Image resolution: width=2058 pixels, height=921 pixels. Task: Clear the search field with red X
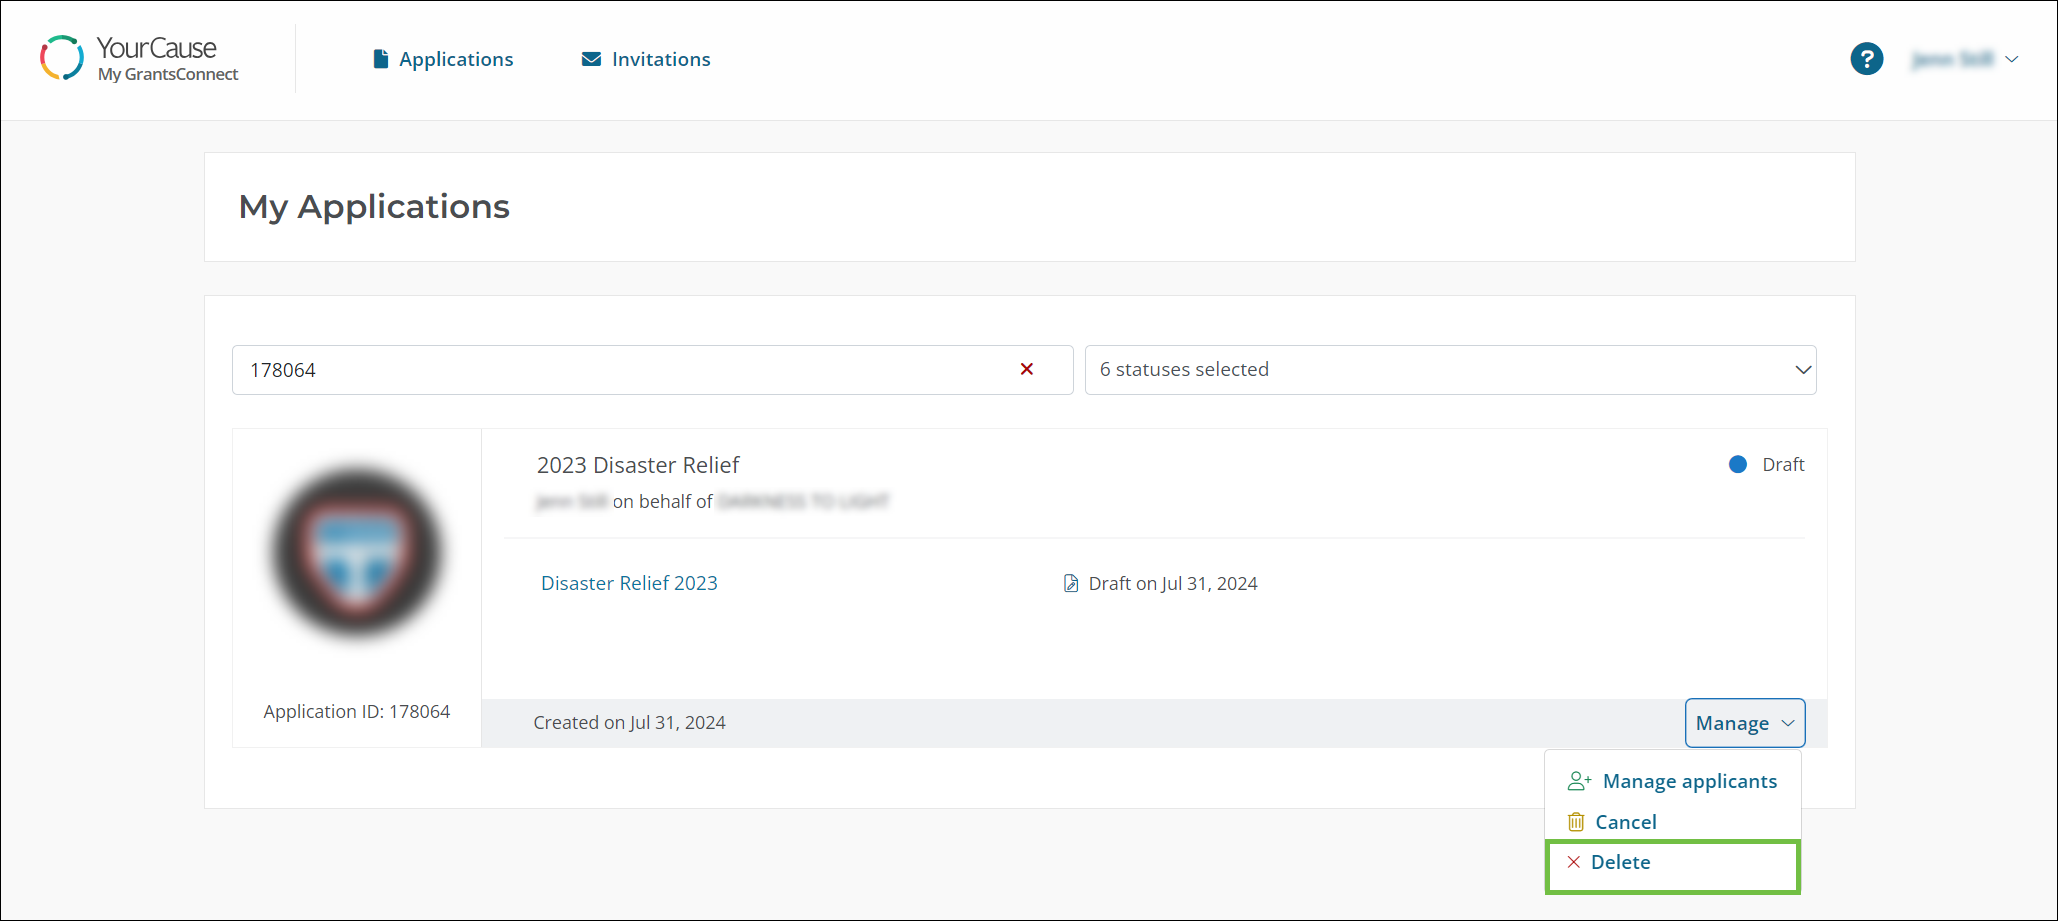point(1026,369)
